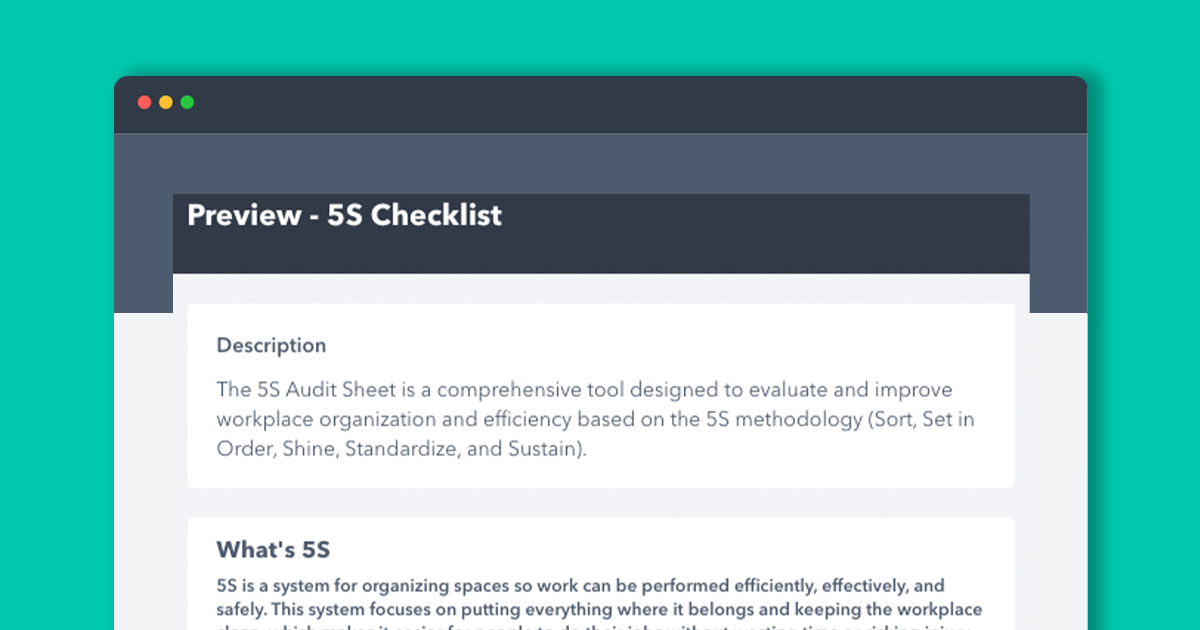Click the bottom edge of the What's 5S section
The width and height of the screenshot is (1200, 630).
(x=600, y=627)
